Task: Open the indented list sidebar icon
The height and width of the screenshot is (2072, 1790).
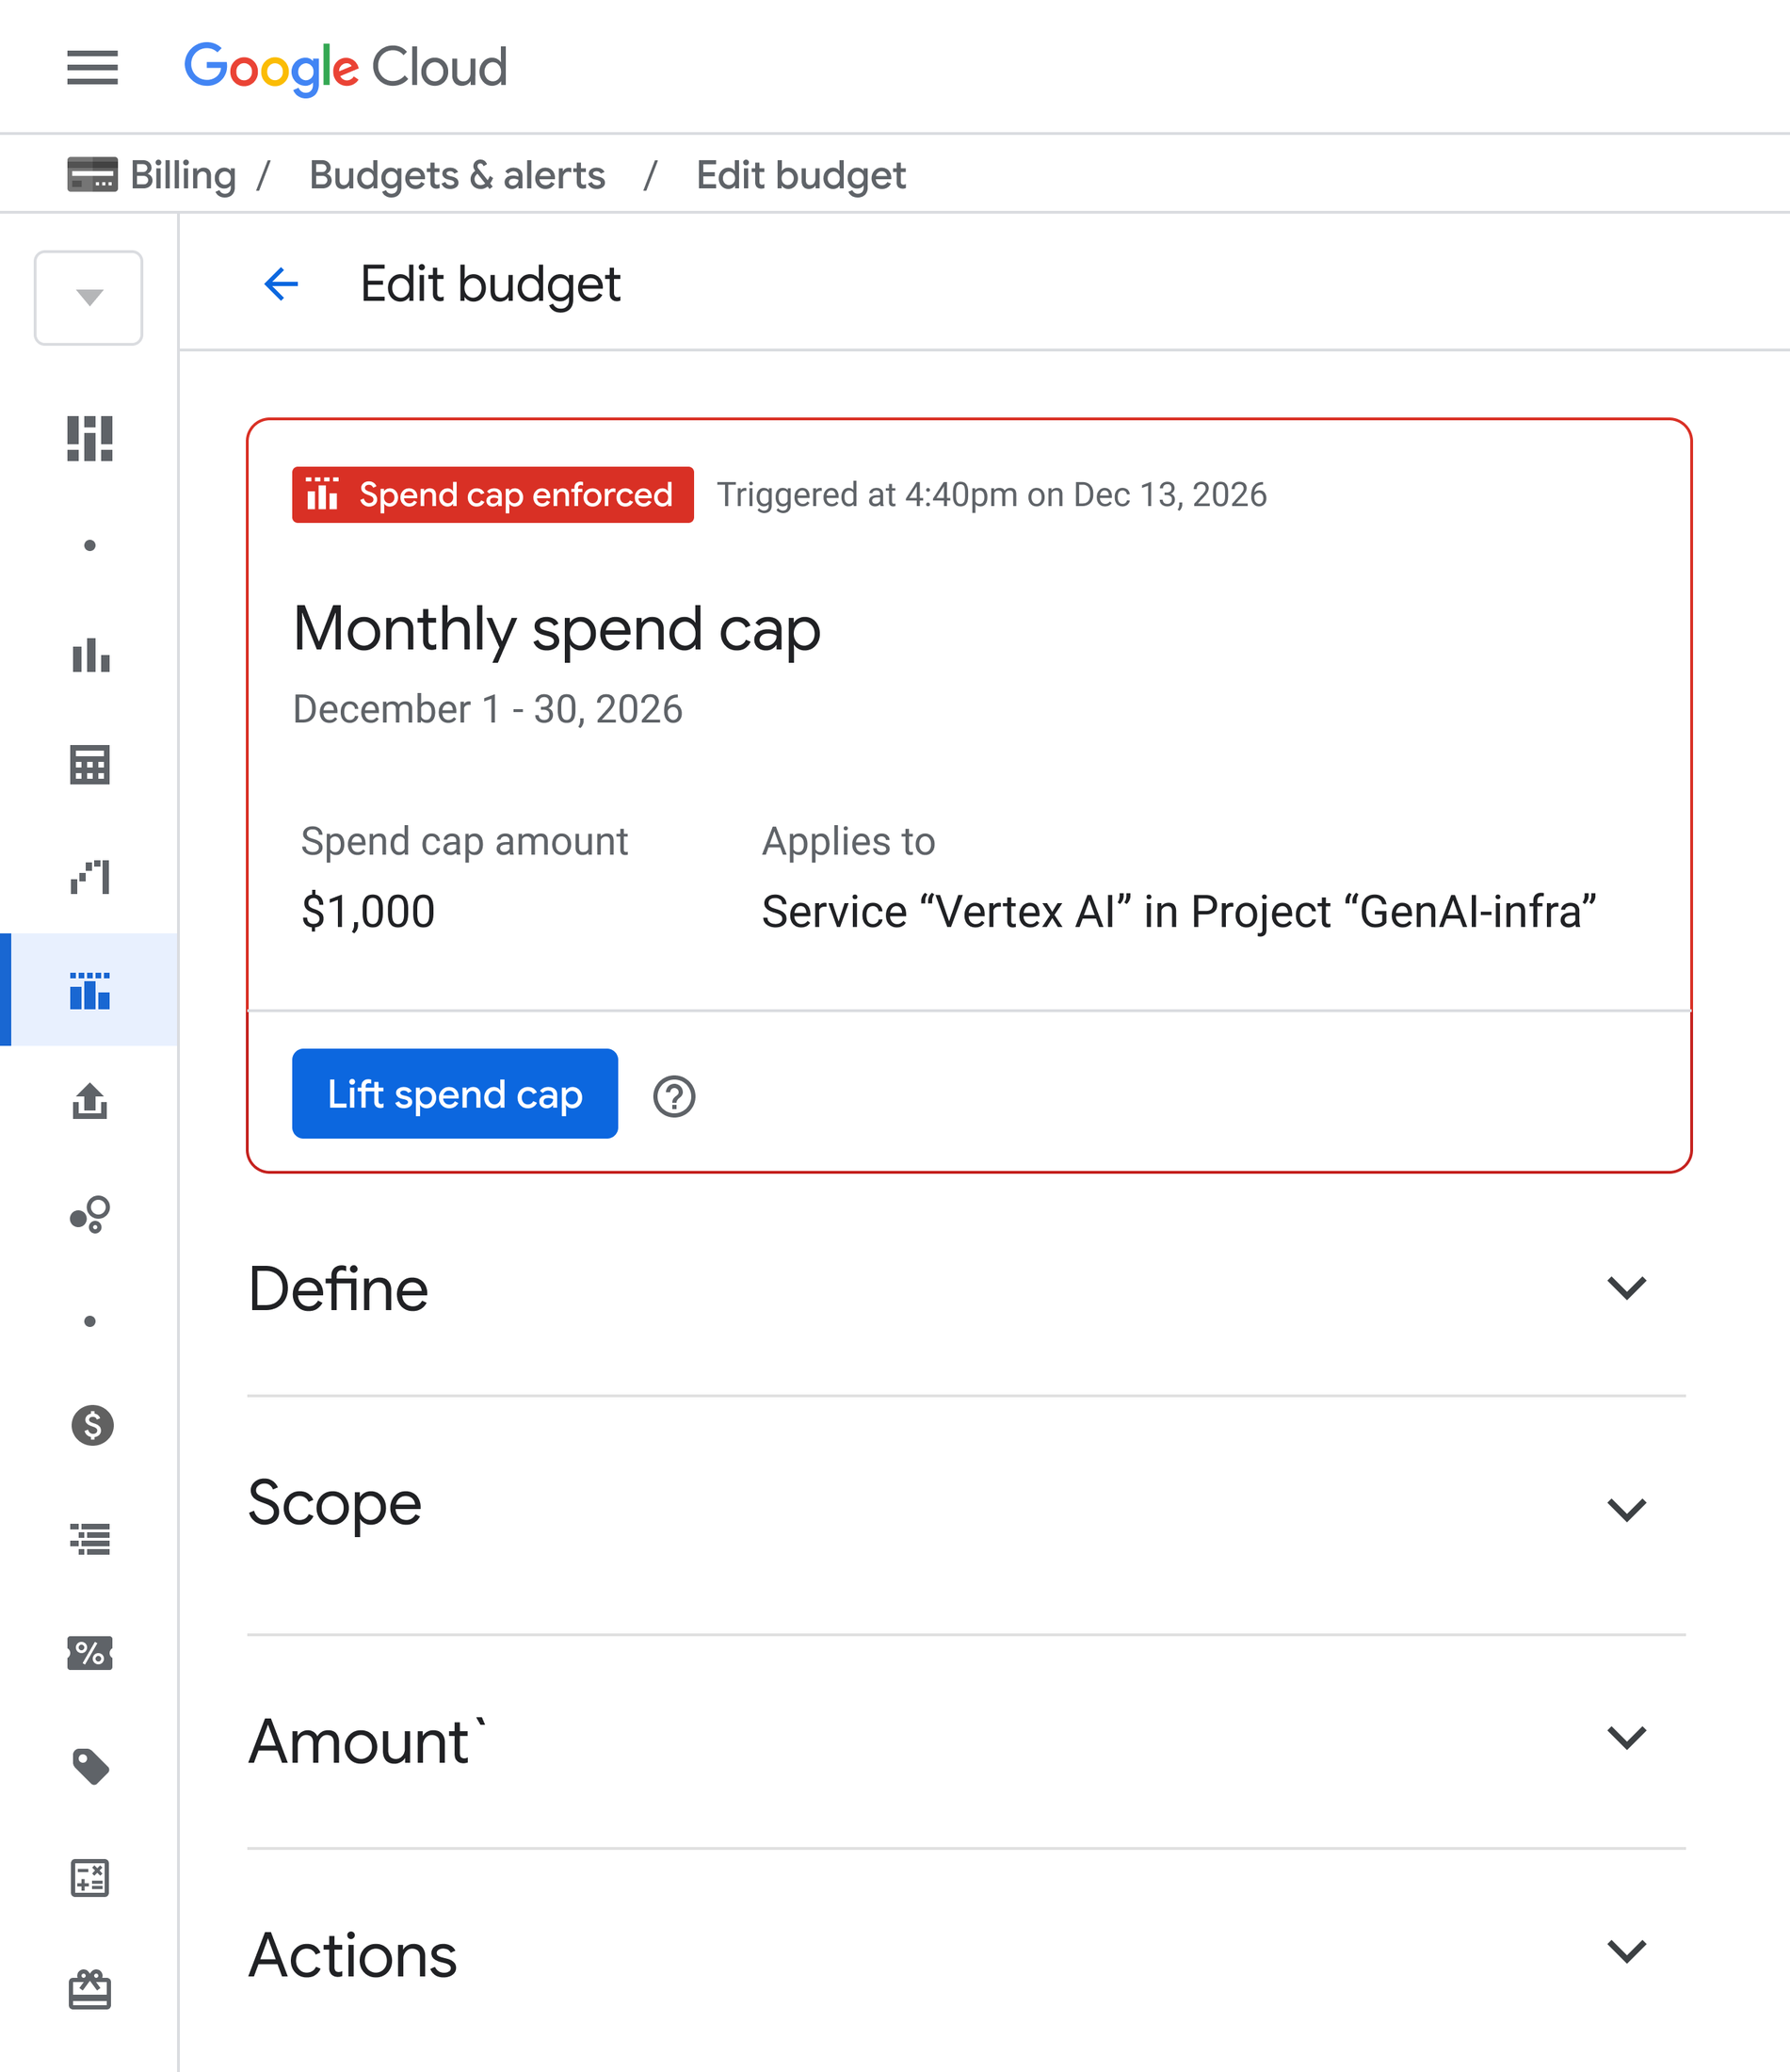Action: (x=90, y=1539)
